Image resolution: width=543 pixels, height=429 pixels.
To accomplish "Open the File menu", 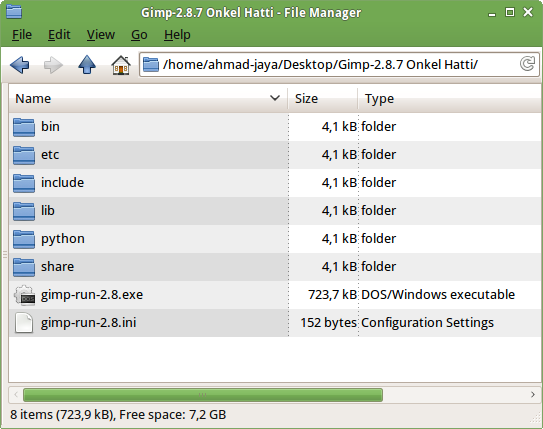I will point(22,35).
